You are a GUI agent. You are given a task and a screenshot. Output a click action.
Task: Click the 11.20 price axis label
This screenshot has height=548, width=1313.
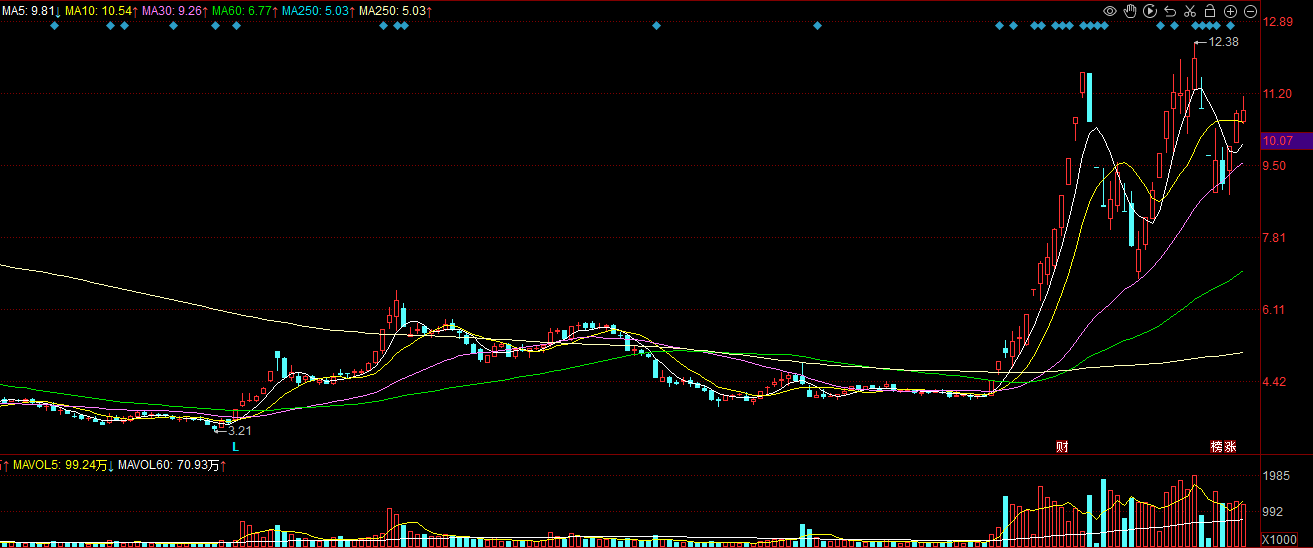click(1279, 94)
